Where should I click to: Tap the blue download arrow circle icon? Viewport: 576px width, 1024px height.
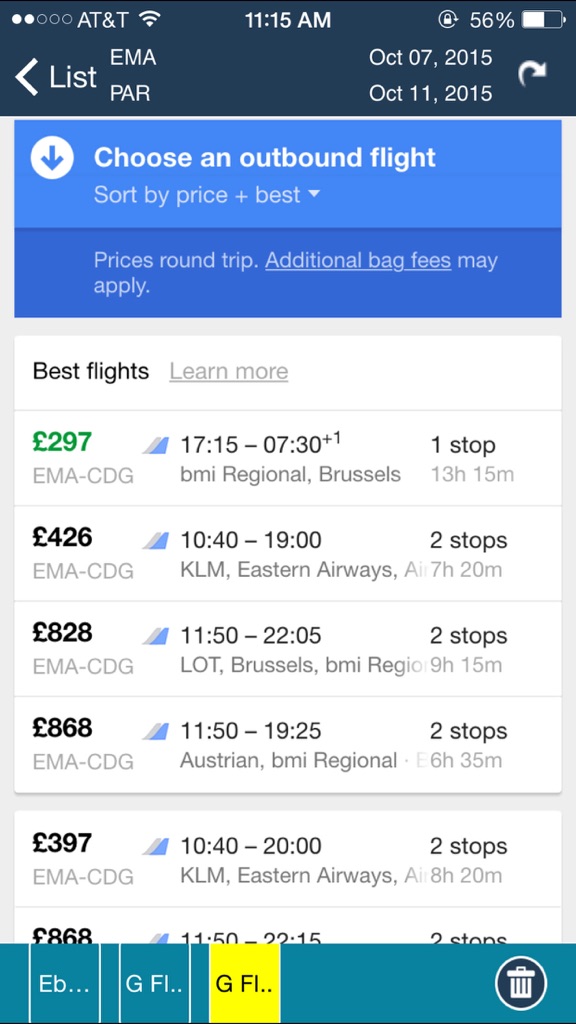coord(52,158)
